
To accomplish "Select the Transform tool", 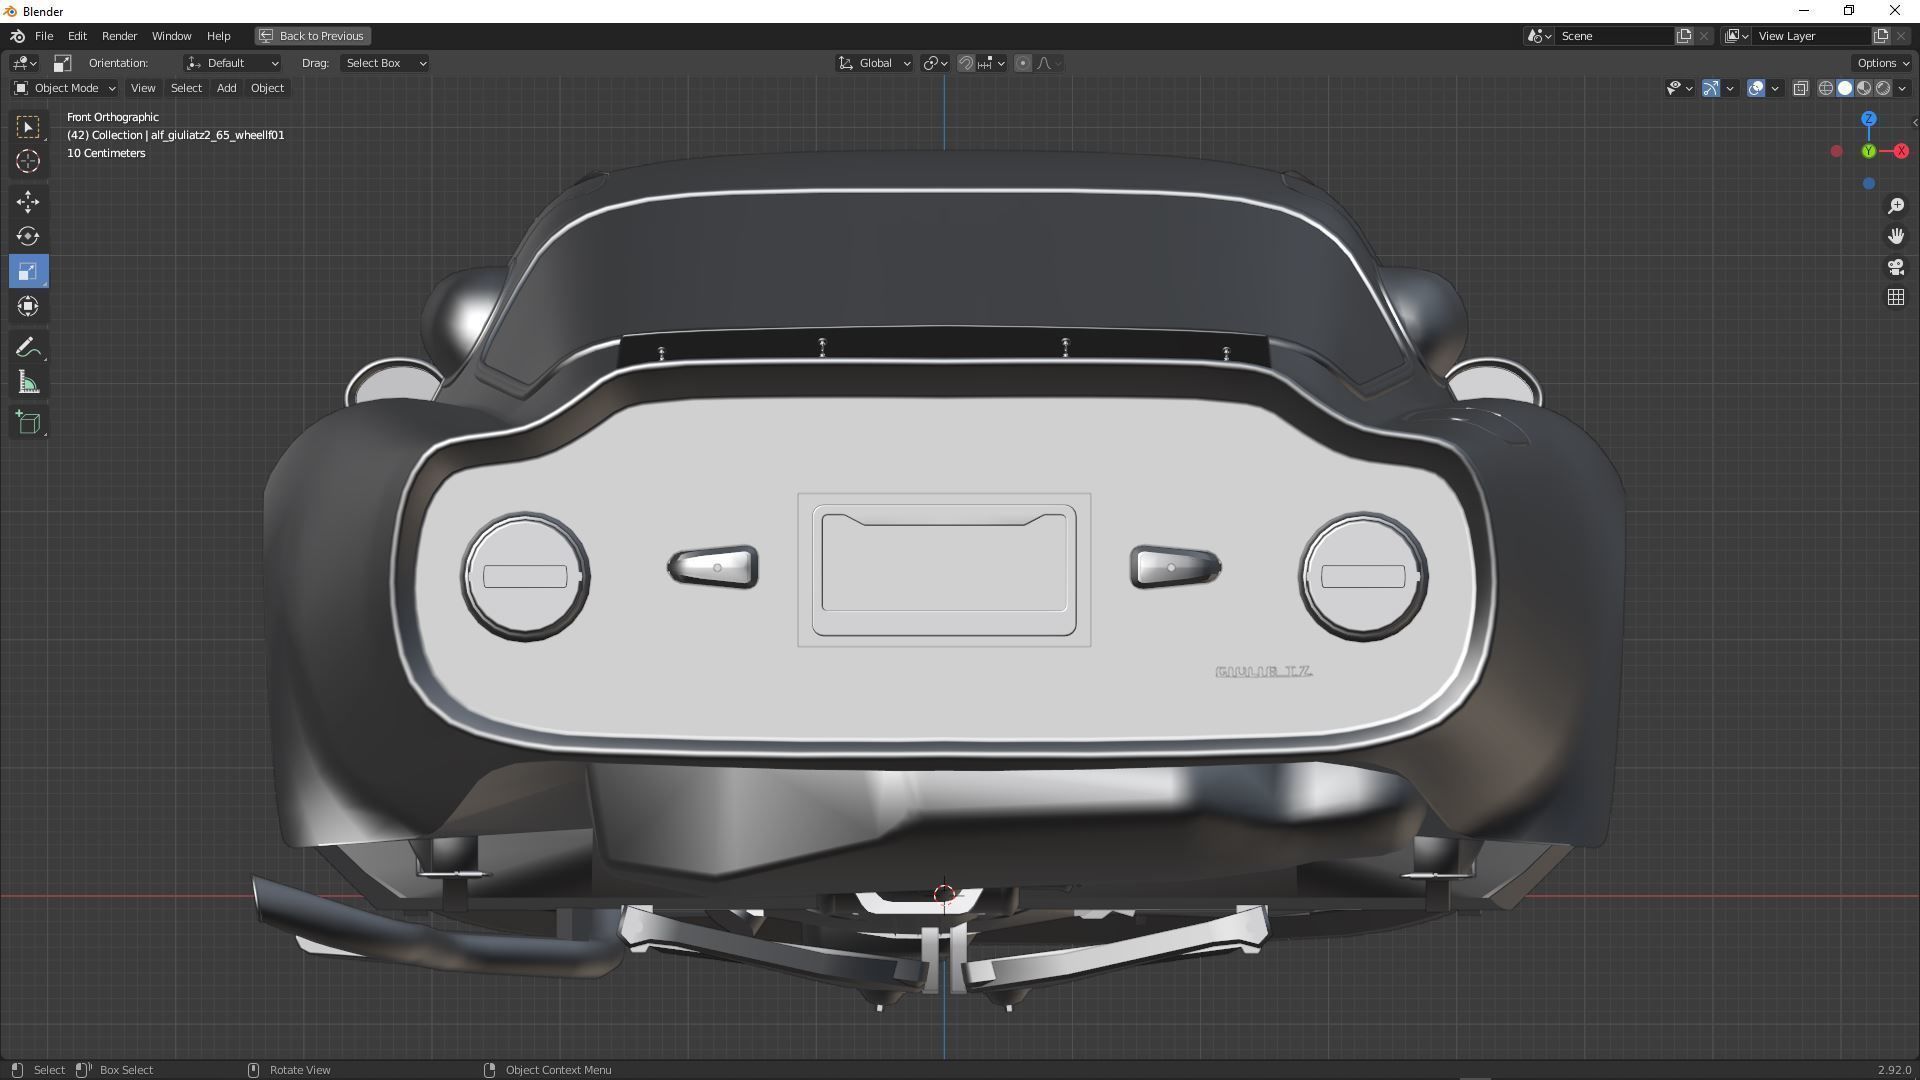I will [27, 307].
